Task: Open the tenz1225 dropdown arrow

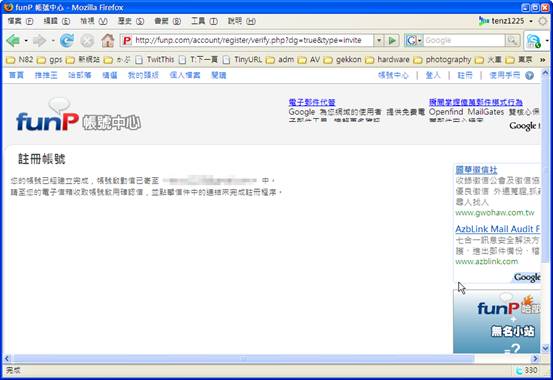Action: pos(531,21)
